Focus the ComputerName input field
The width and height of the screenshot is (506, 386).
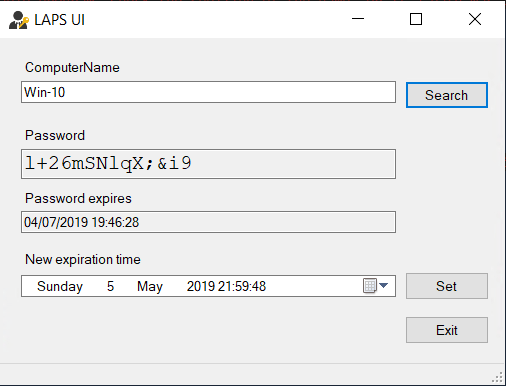[x=208, y=92]
